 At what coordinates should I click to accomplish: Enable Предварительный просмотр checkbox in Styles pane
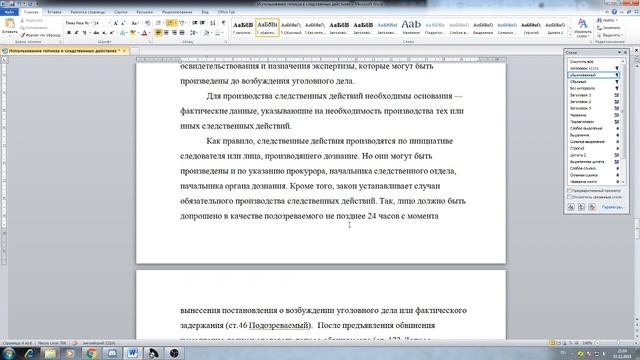point(569,191)
